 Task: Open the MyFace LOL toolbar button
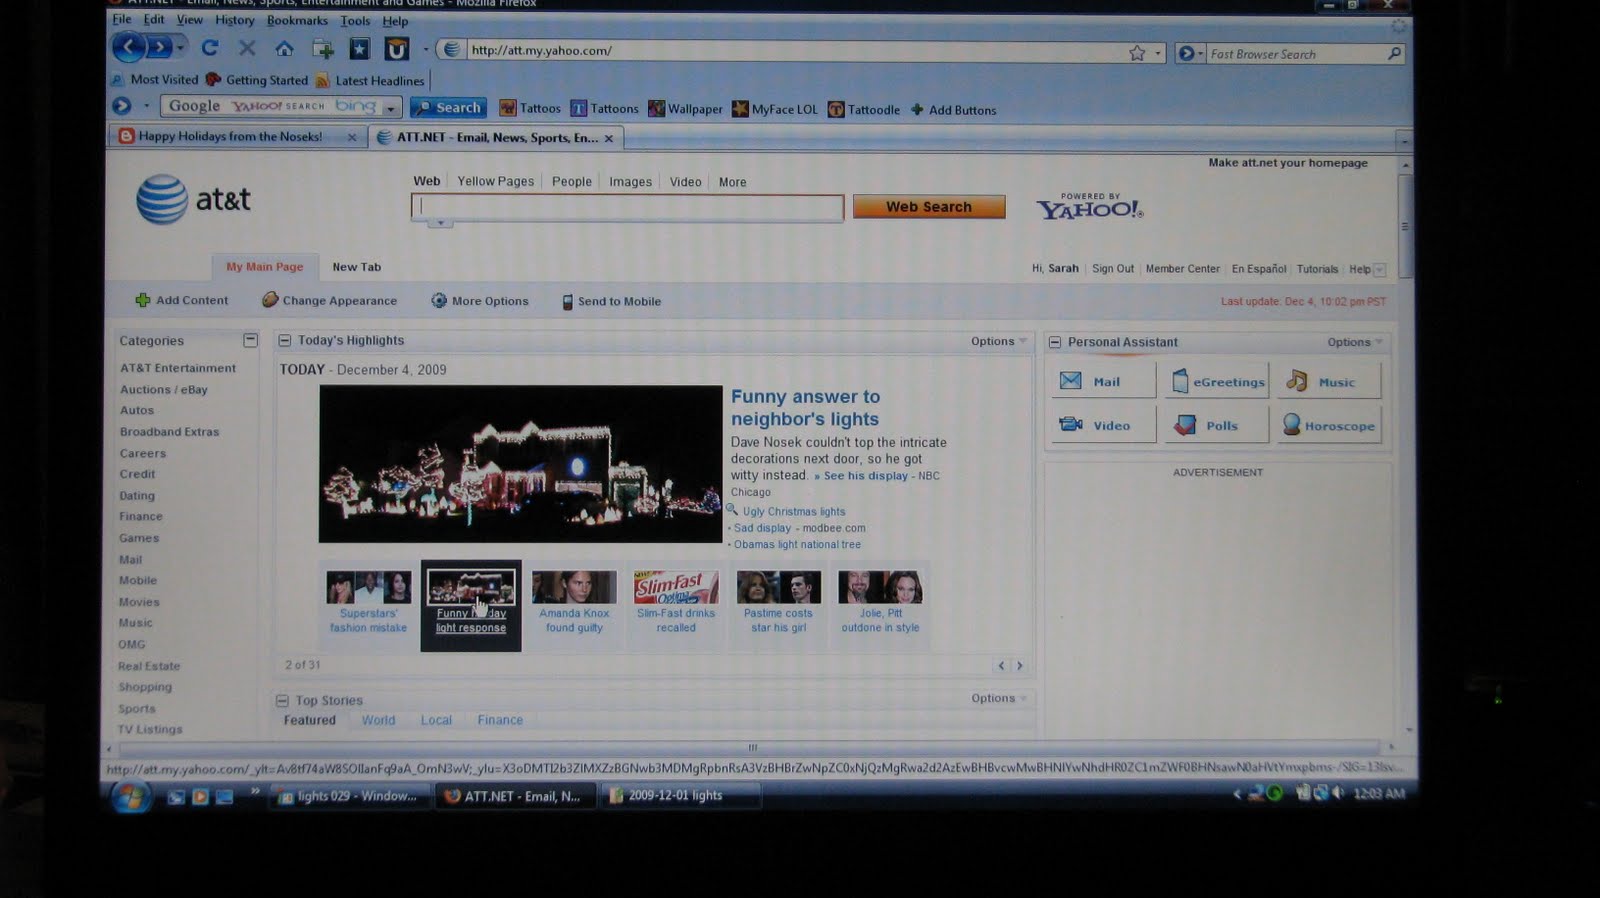click(774, 109)
